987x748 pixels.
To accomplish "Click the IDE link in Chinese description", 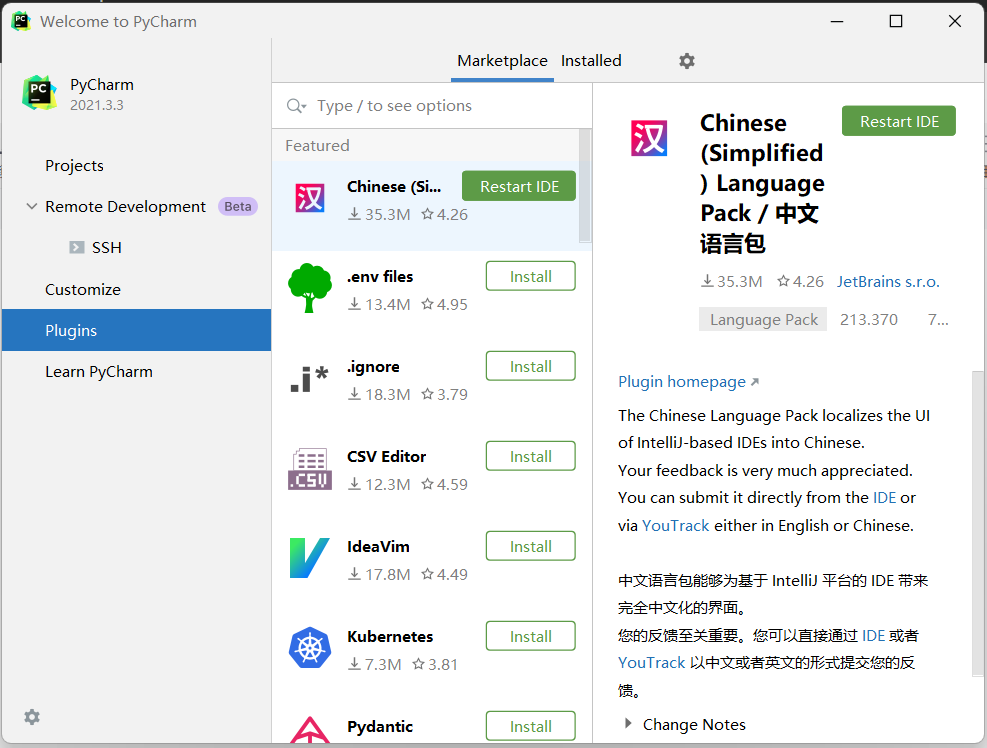I will pyautogui.click(x=873, y=635).
